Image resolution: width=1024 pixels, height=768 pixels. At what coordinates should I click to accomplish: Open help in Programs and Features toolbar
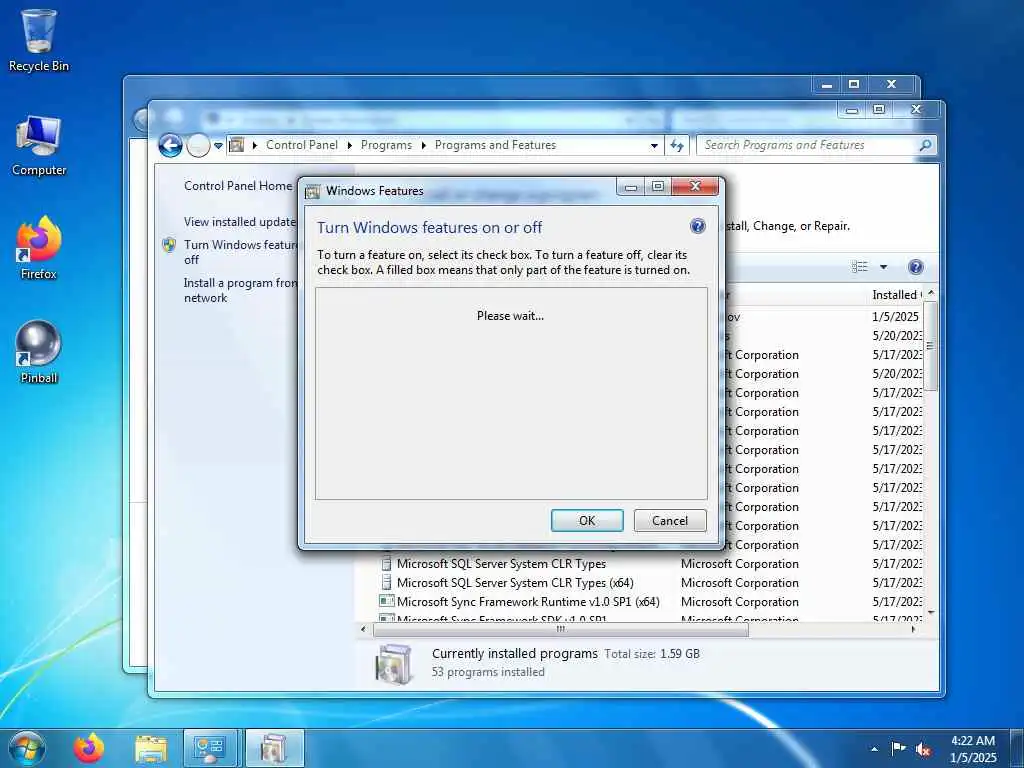pos(916,266)
